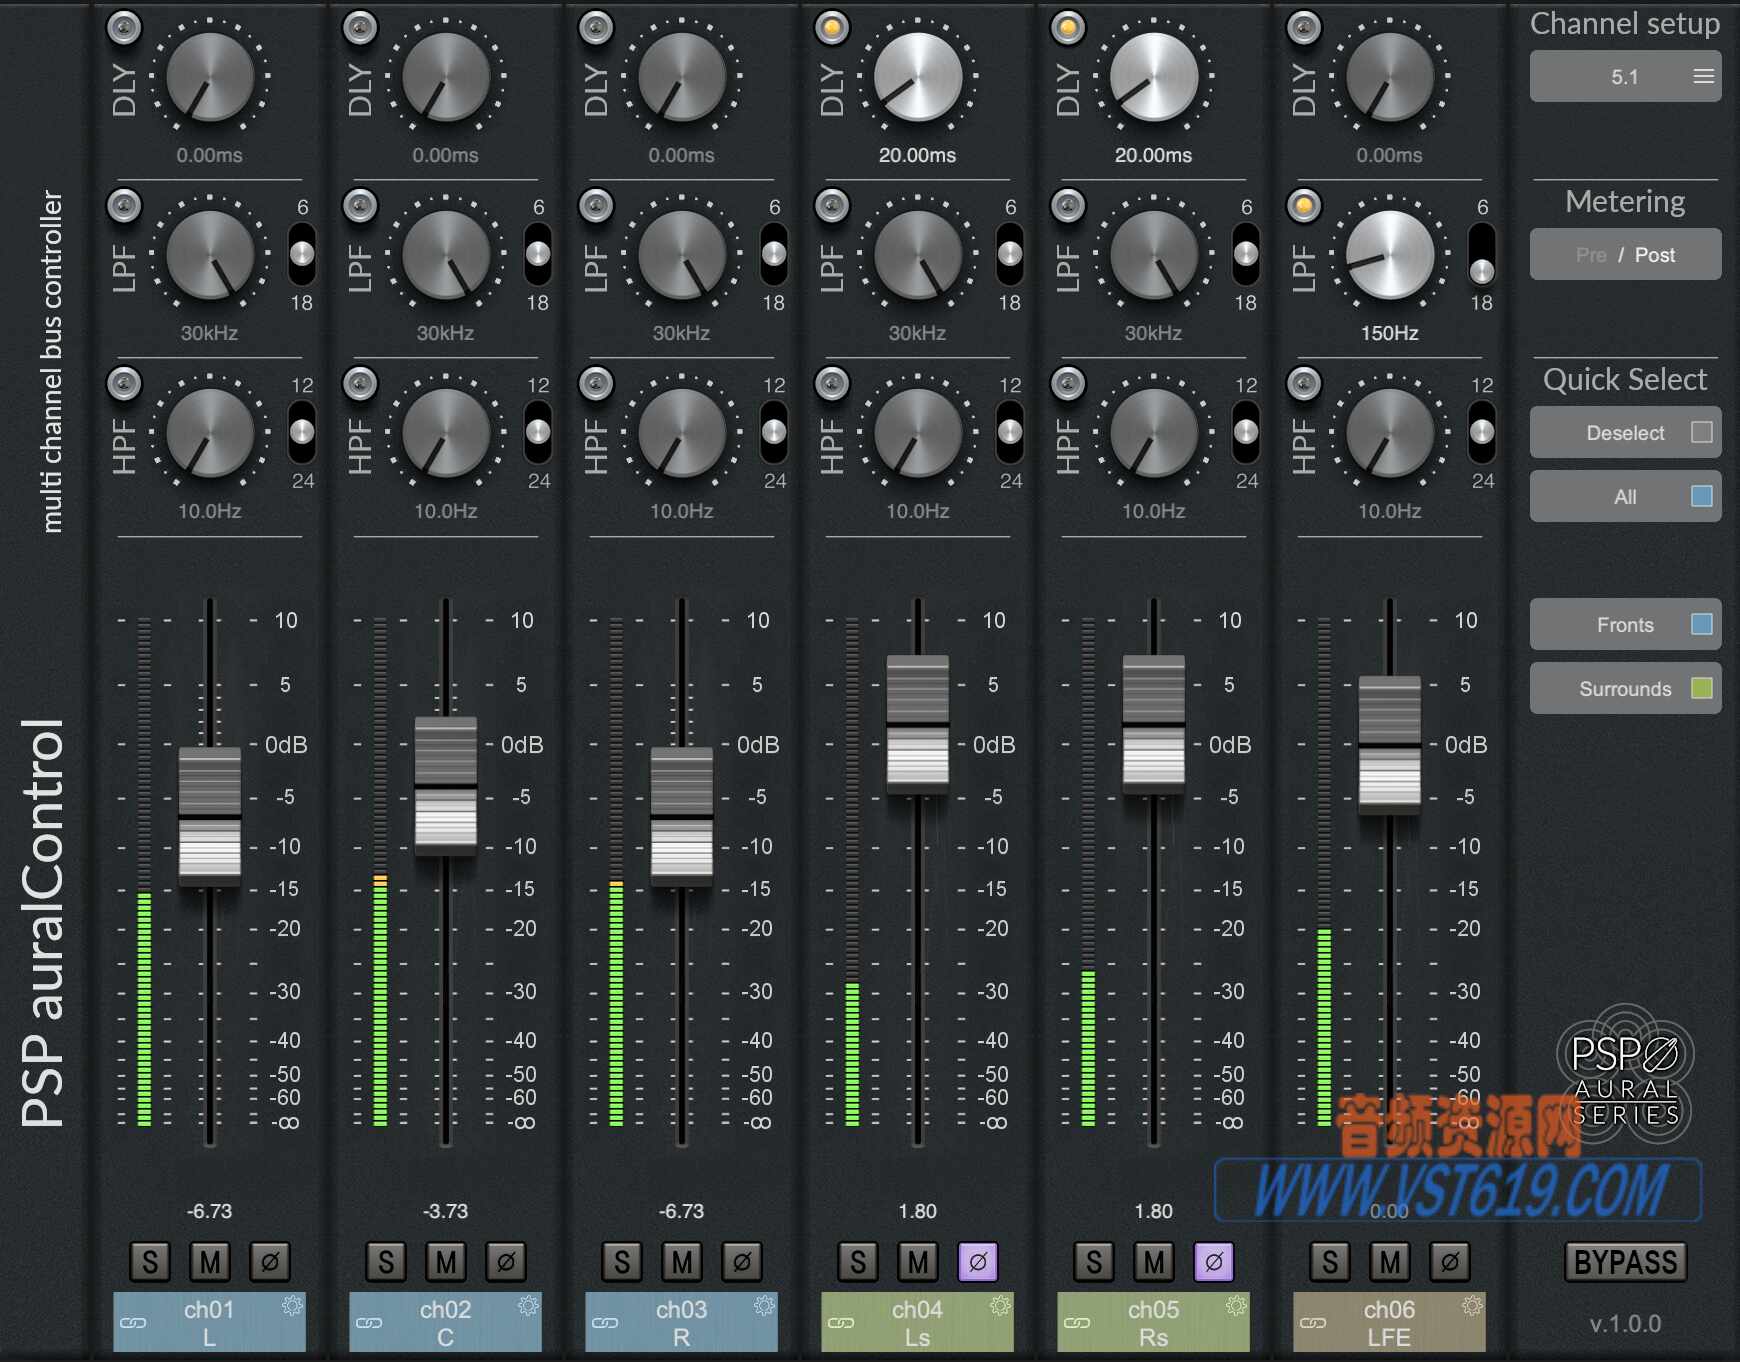Click the link icon on ch01 L
This screenshot has height=1362, width=1740.
(x=133, y=1323)
